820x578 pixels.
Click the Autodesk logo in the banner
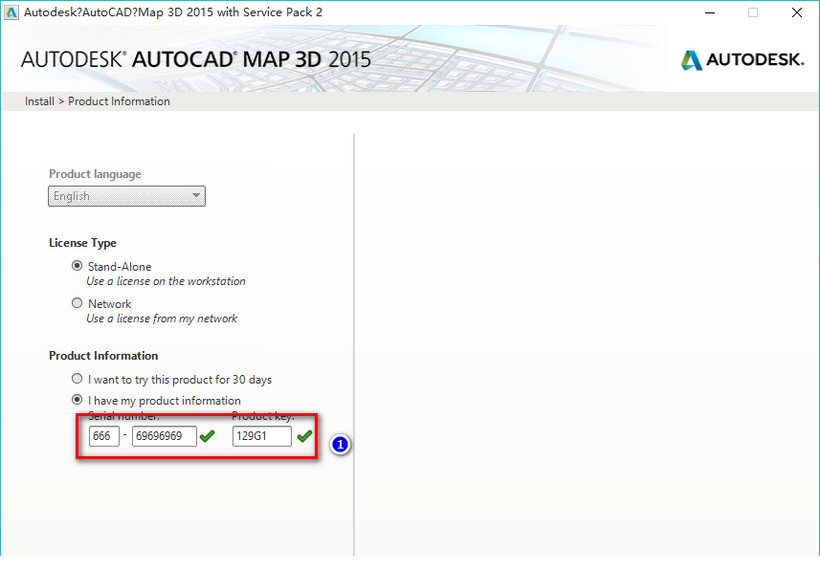(x=742, y=60)
